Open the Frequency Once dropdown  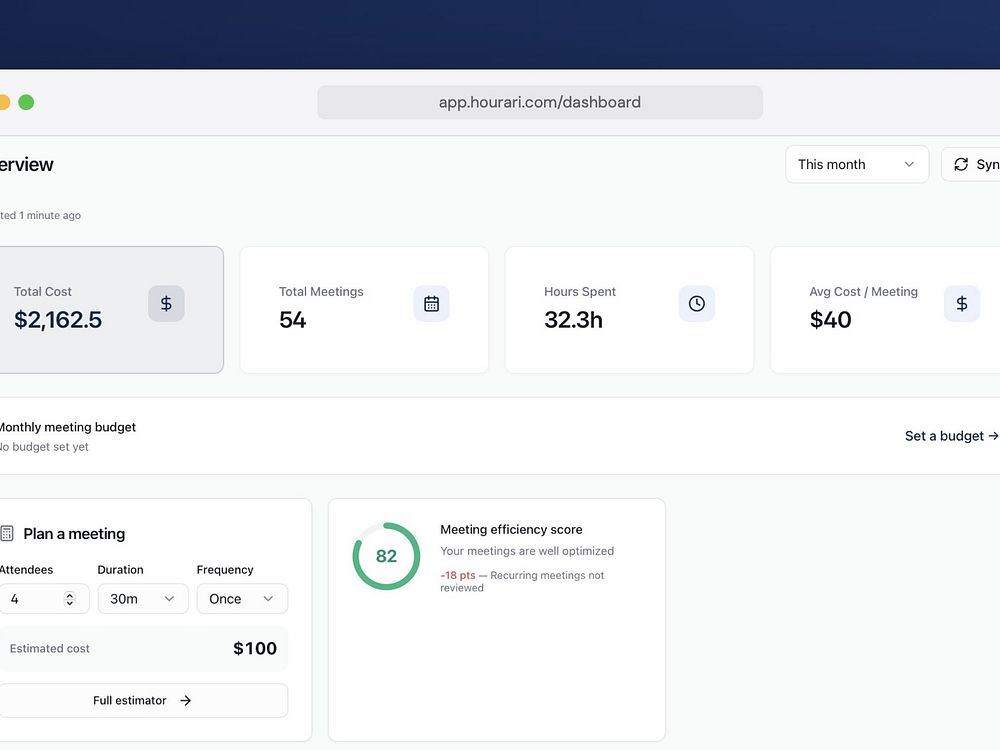(x=242, y=599)
